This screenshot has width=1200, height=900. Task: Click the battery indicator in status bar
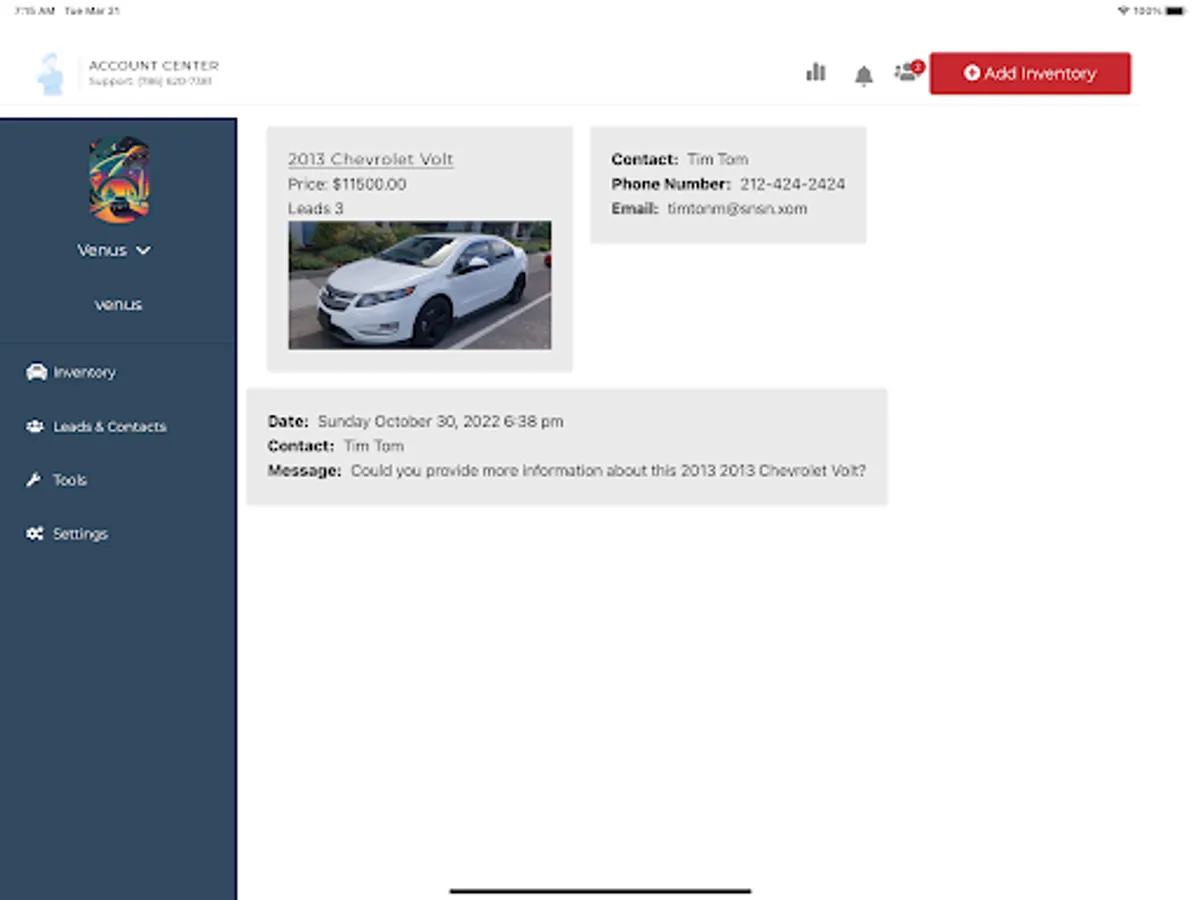click(1175, 10)
